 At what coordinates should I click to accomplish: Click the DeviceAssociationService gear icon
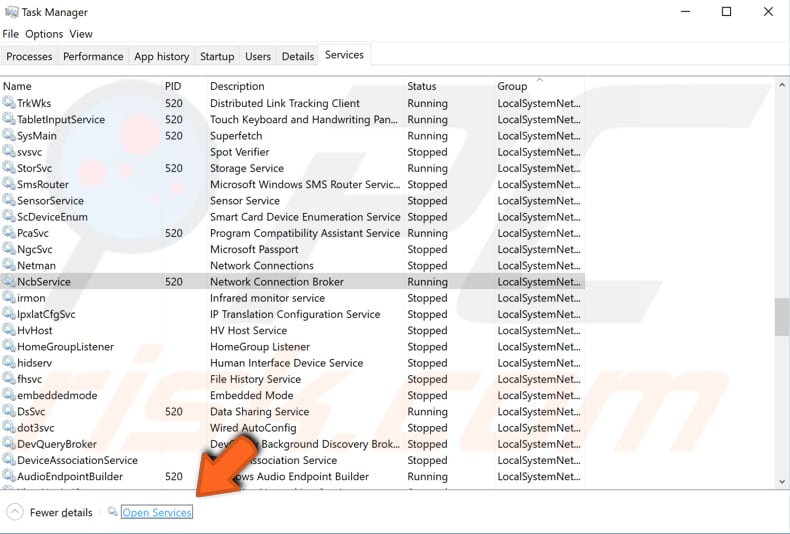pyautogui.click(x=9, y=459)
